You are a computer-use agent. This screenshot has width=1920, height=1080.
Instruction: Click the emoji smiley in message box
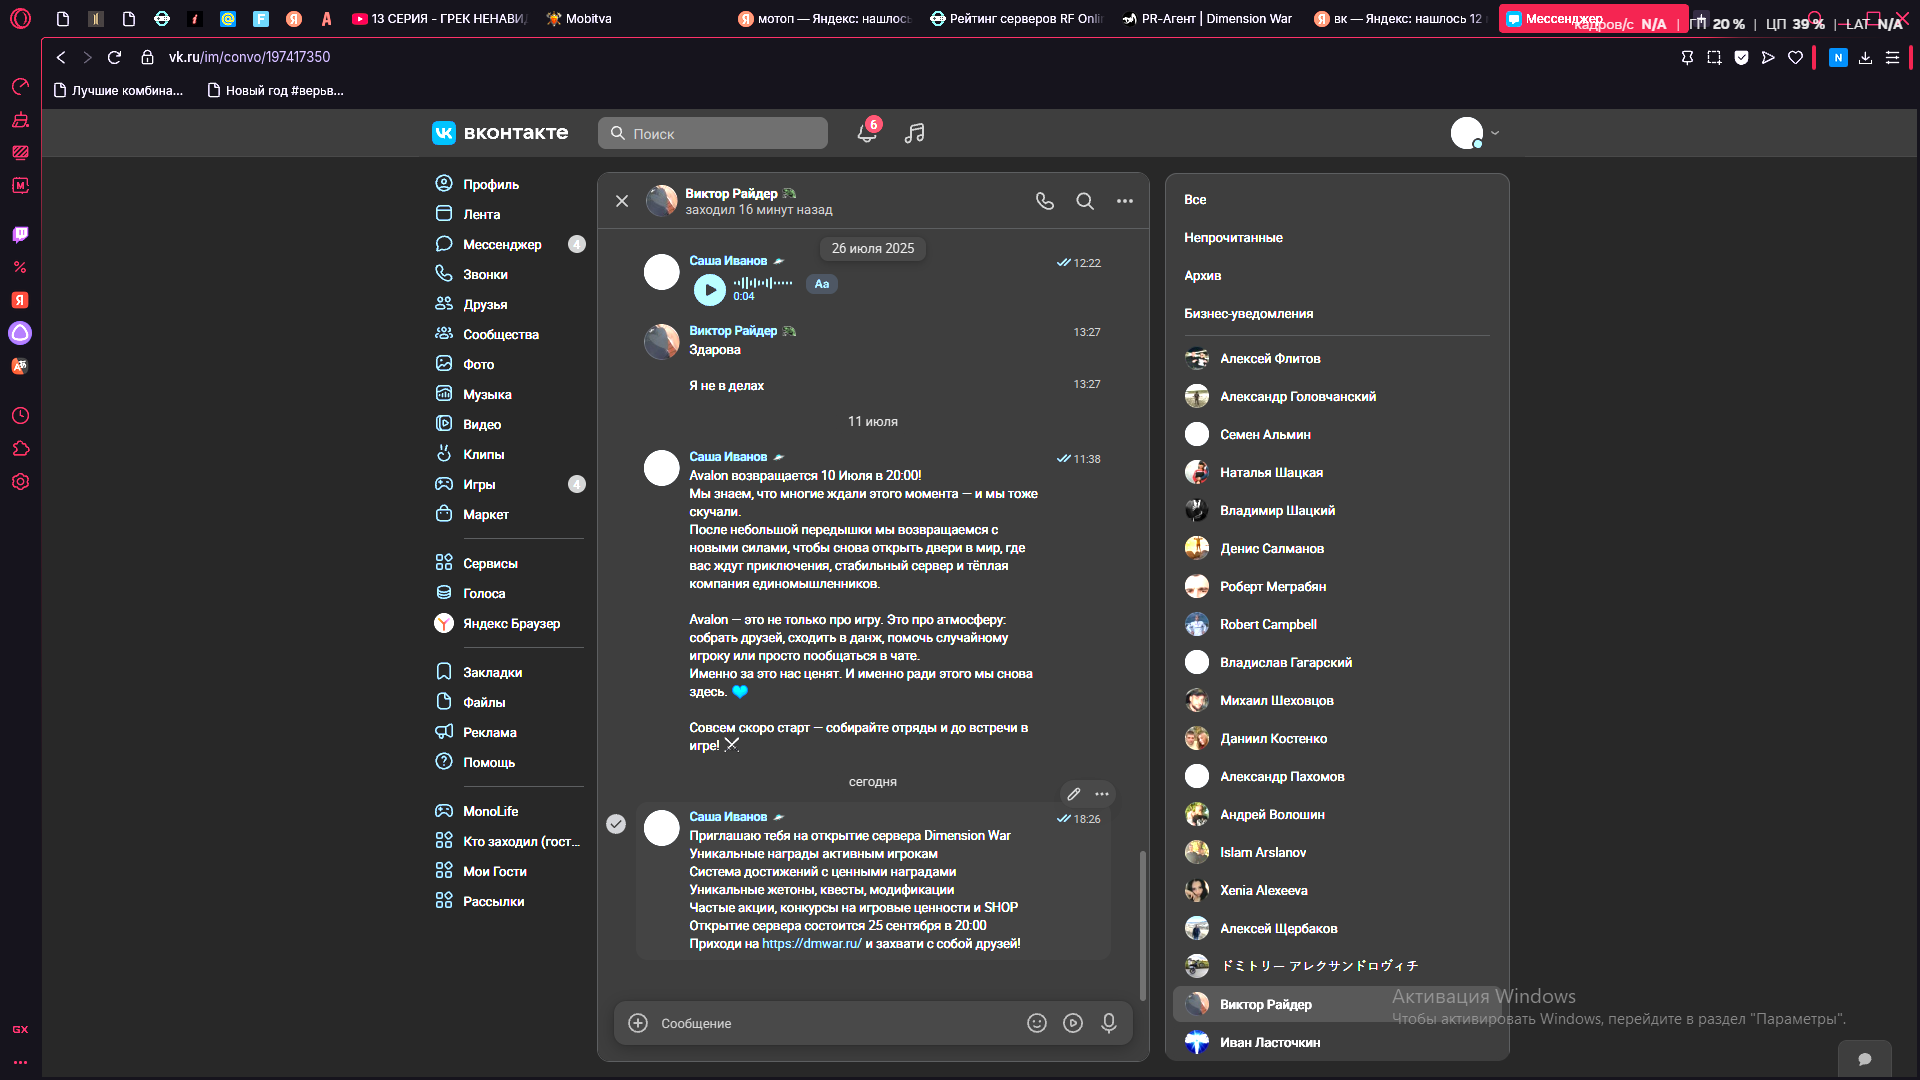coord(1037,1023)
